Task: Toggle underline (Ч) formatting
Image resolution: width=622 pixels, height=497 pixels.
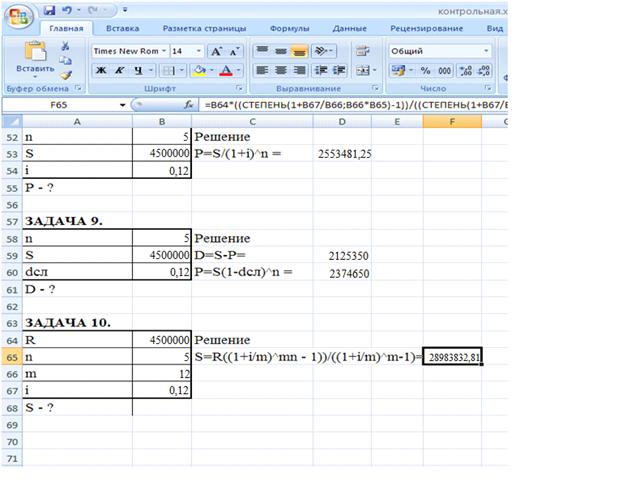Action: point(138,71)
